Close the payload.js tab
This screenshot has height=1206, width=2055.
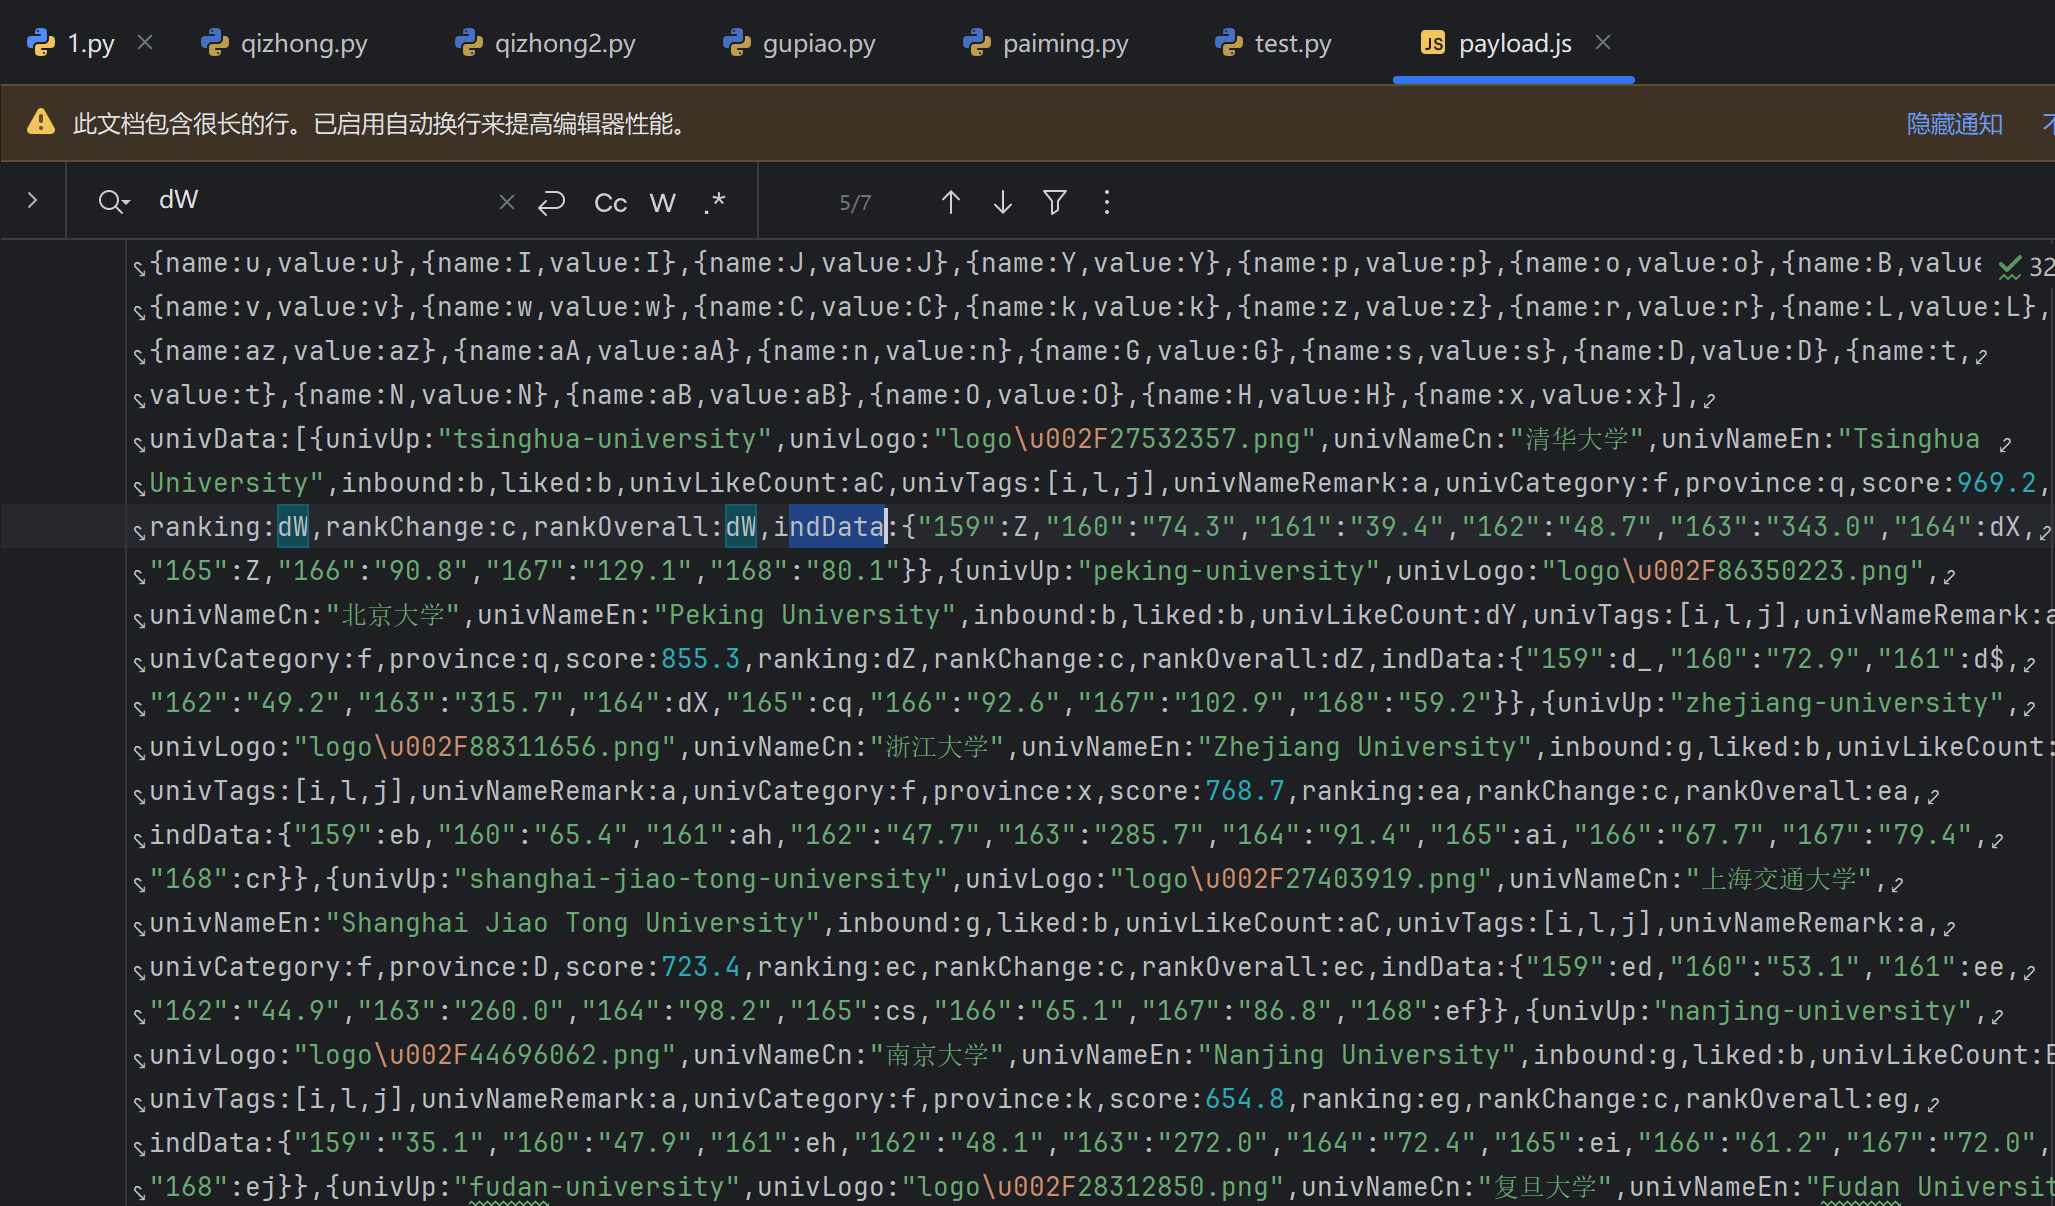1603,42
